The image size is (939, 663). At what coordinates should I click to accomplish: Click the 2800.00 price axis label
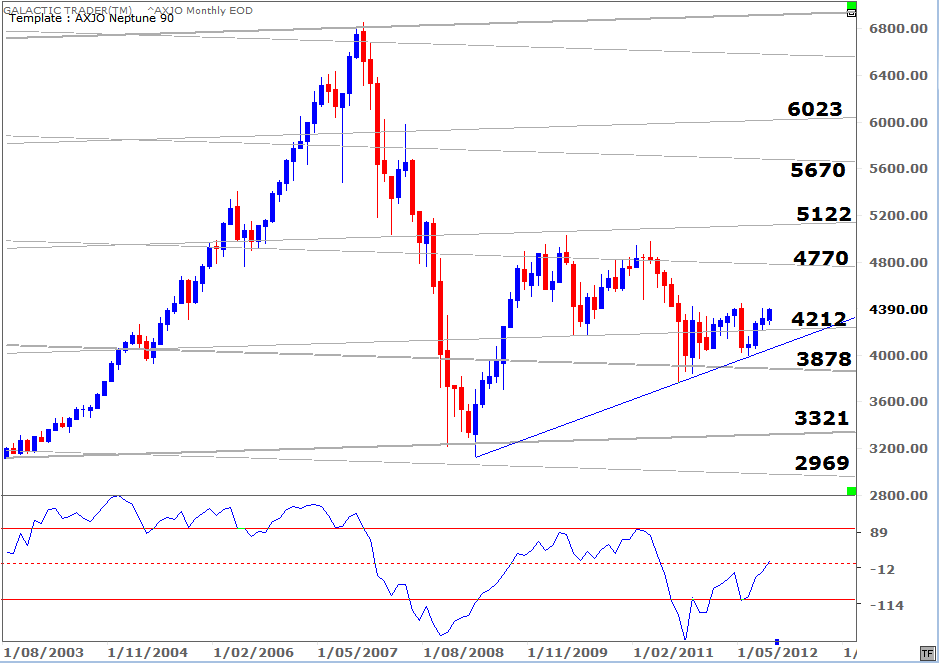click(898, 495)
